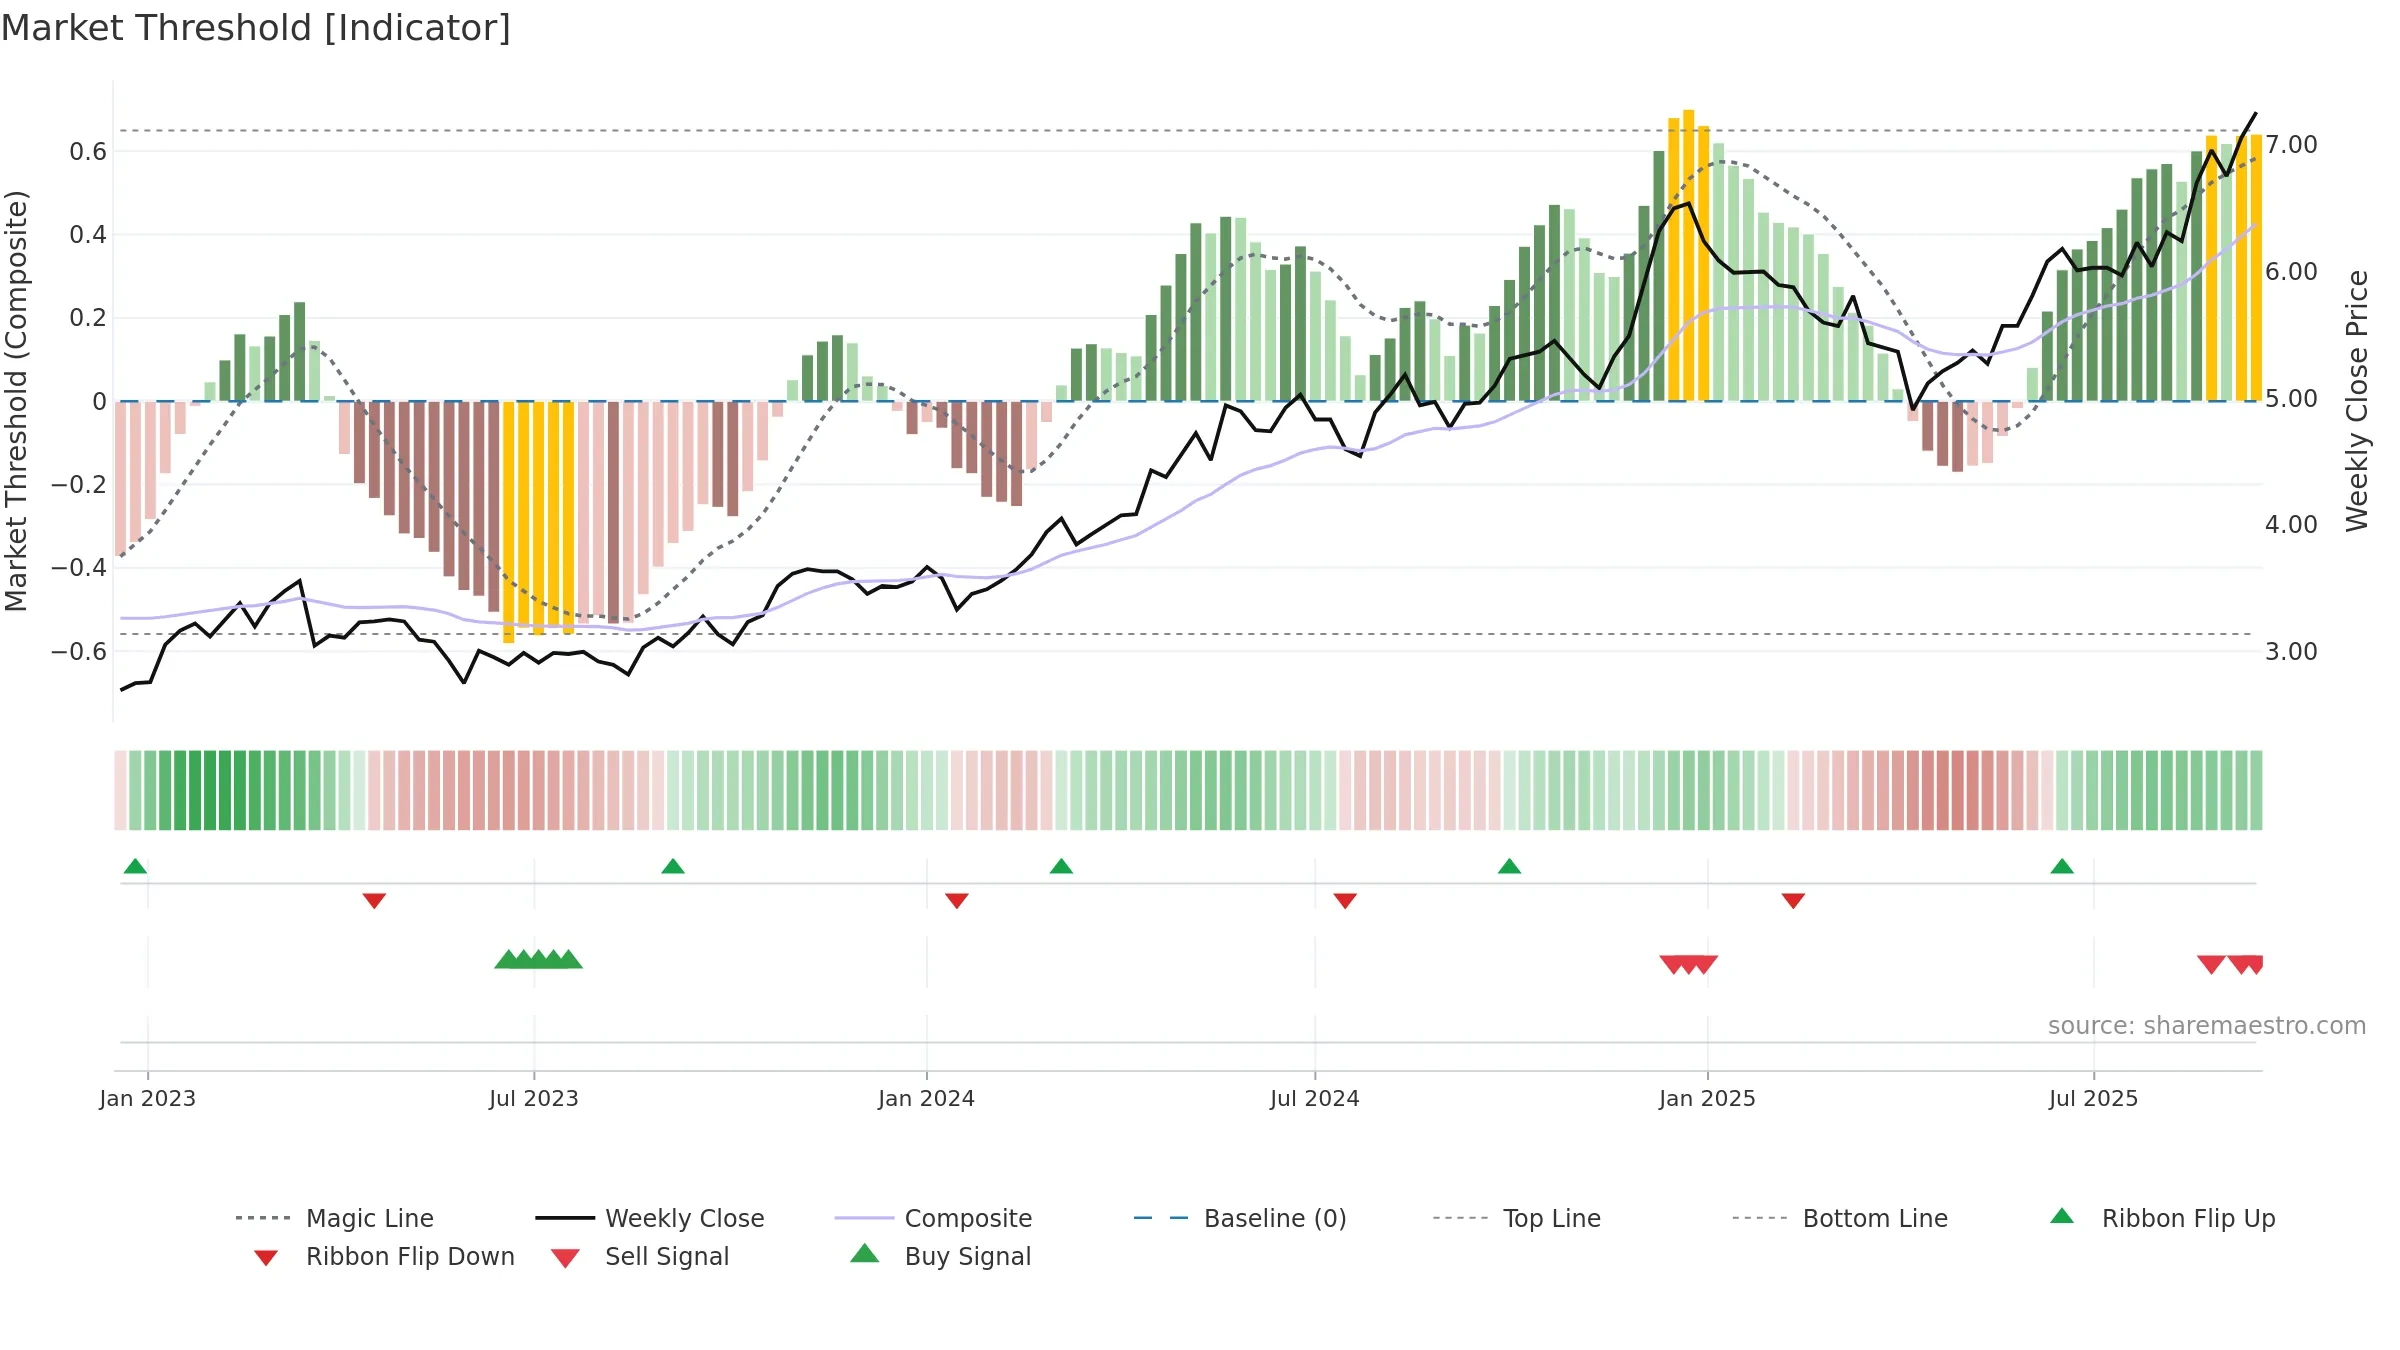Click the x-axis label Jul 2023

click(534, 1098)
